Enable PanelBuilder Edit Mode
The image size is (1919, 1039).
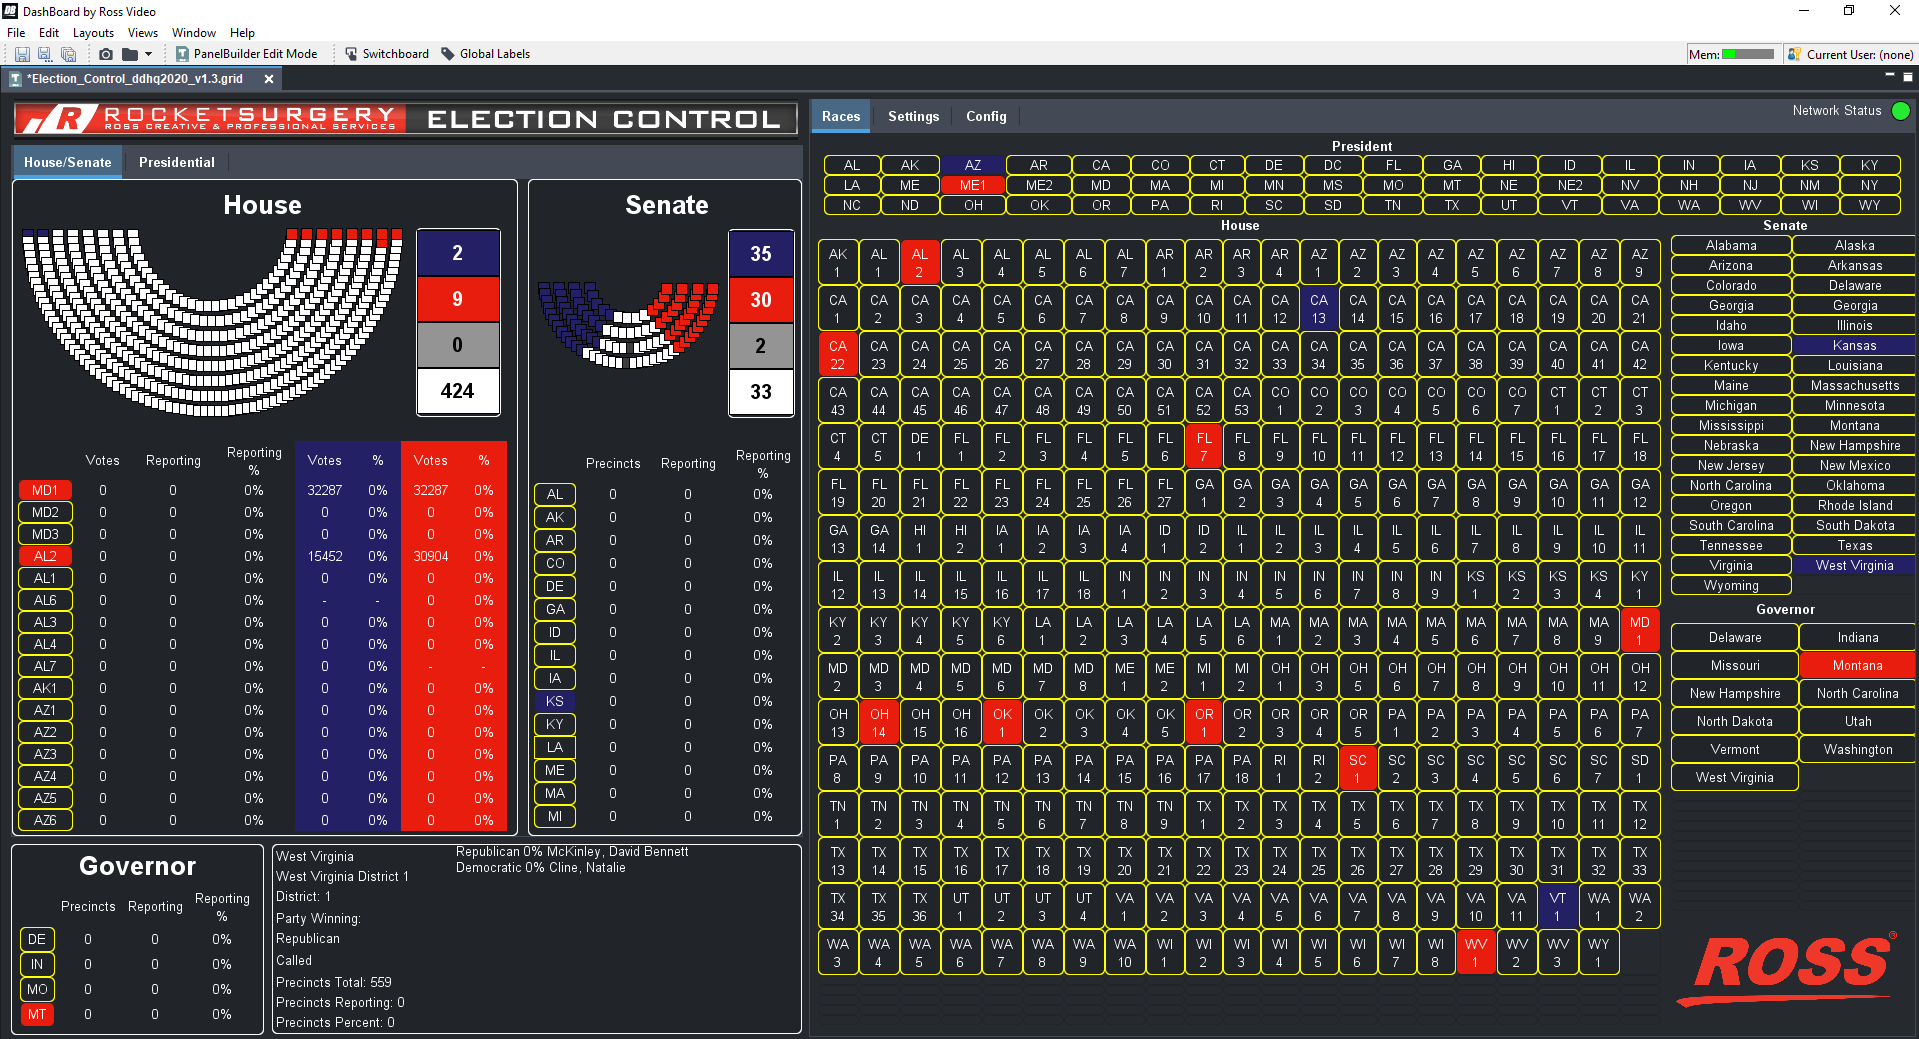click(246, 54)
